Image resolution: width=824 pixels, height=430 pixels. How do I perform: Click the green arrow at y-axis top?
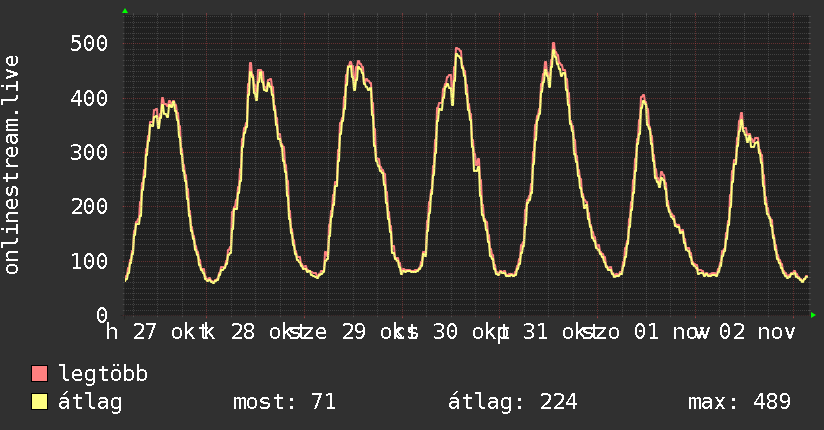[x=125, y=11]
